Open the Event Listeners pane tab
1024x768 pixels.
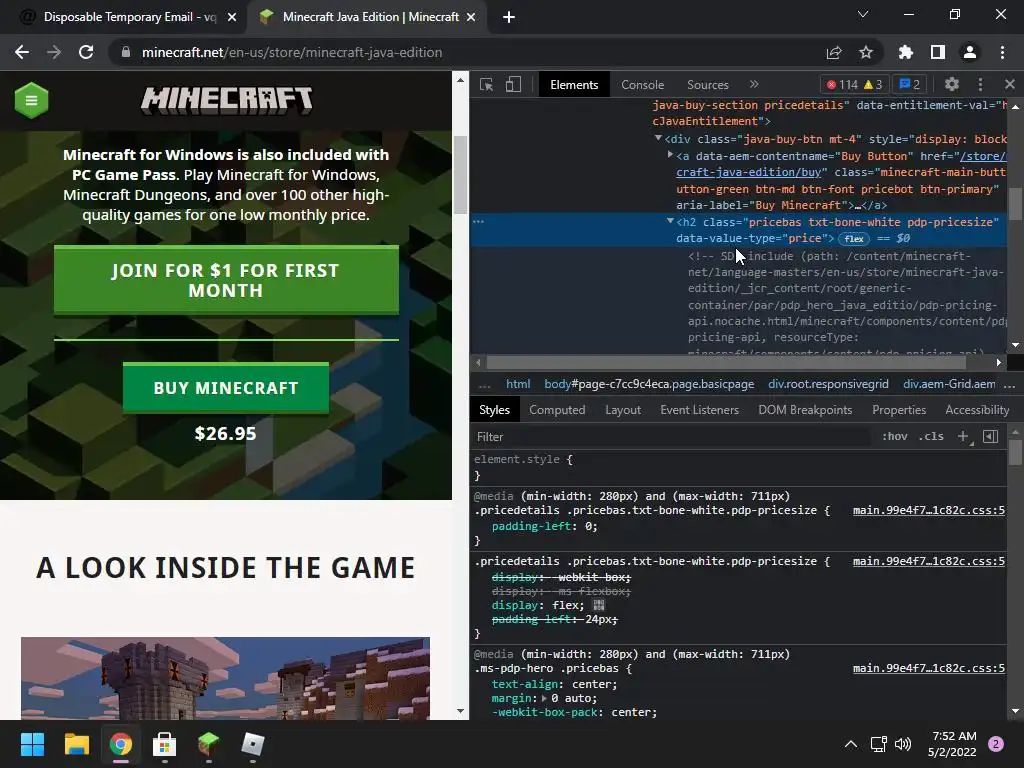(699, 409)
